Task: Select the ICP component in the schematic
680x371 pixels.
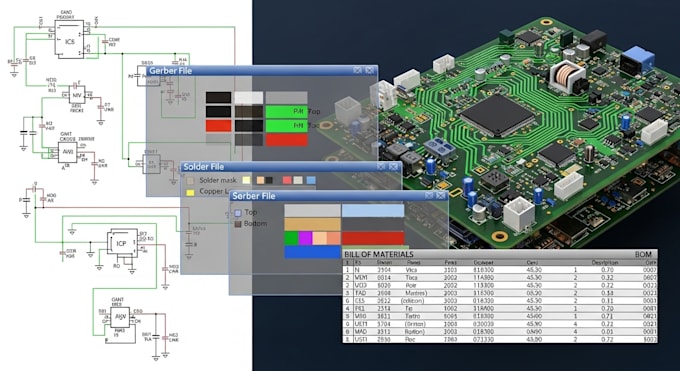Action: click(x=122, y=243)
